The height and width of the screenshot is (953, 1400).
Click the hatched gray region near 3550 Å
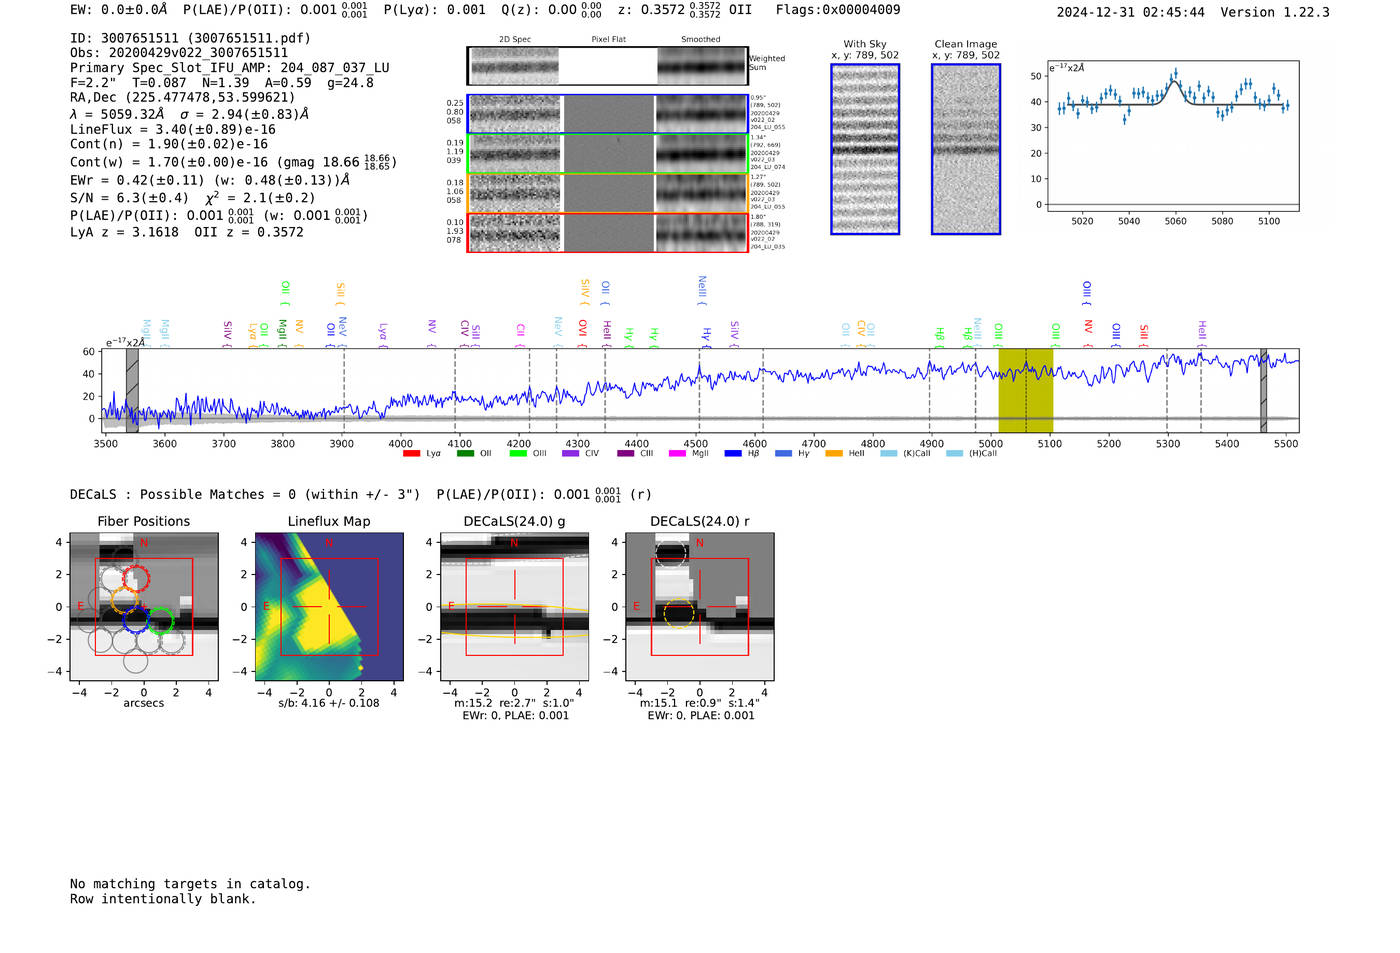[132, 391]
